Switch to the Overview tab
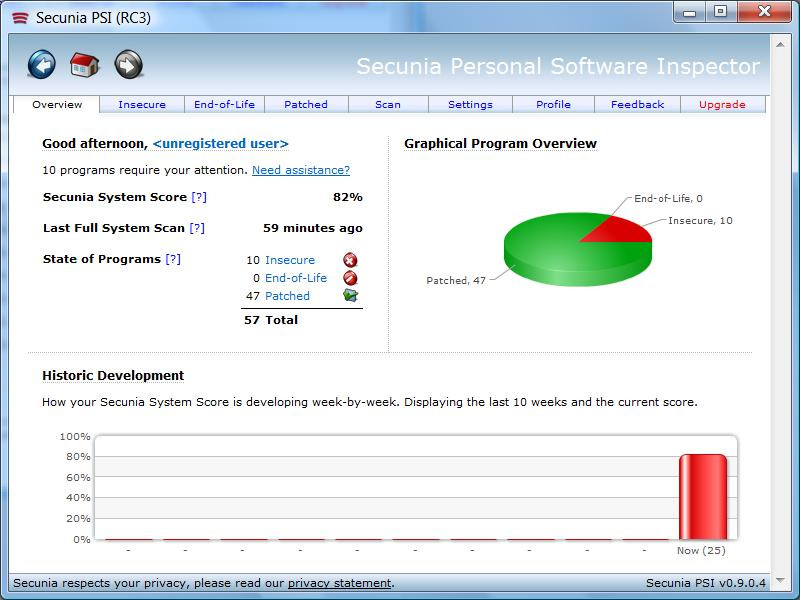 pyautogui.click(x=57, y=105)
